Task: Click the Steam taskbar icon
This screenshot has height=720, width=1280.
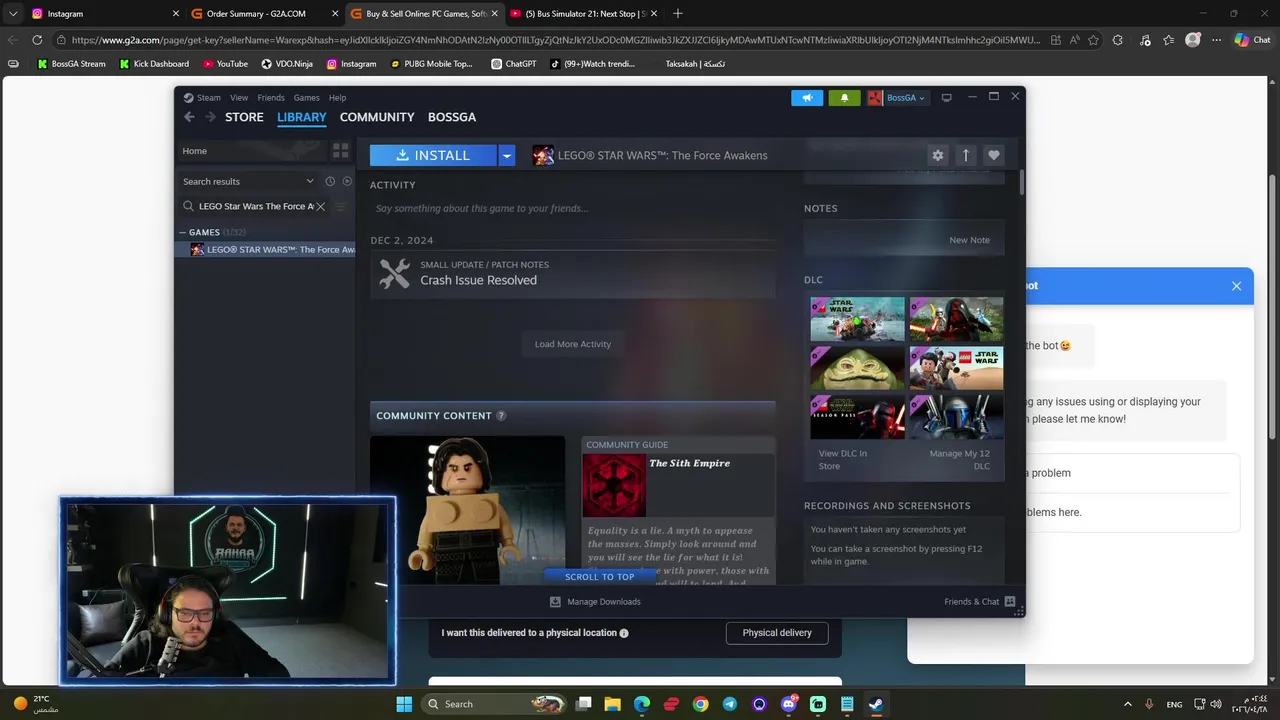Action: click(x=876, y=704)
